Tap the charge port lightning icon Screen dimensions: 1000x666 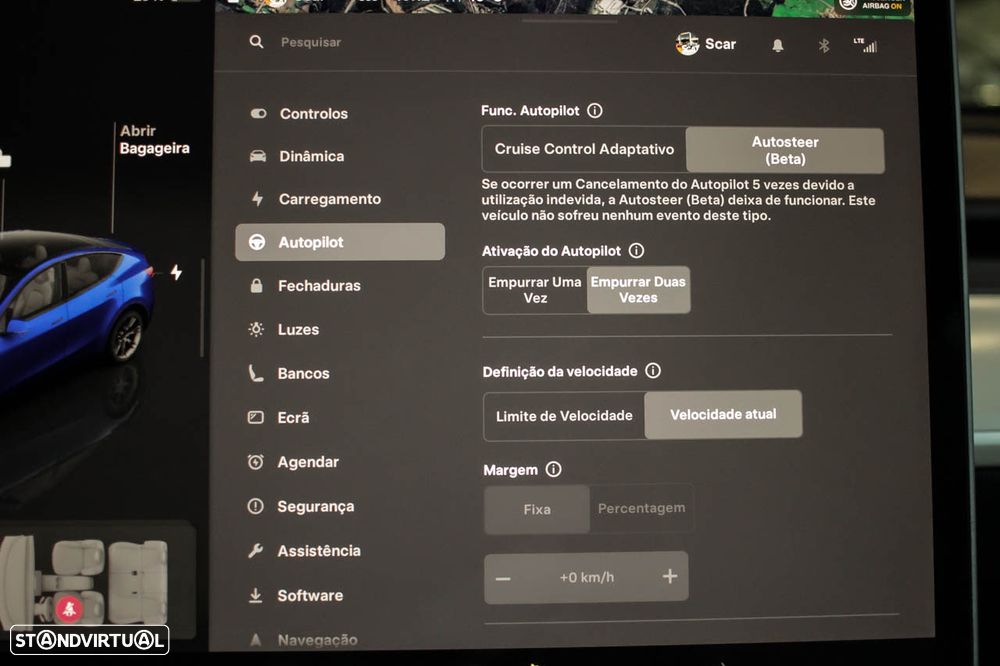(177, 272)
